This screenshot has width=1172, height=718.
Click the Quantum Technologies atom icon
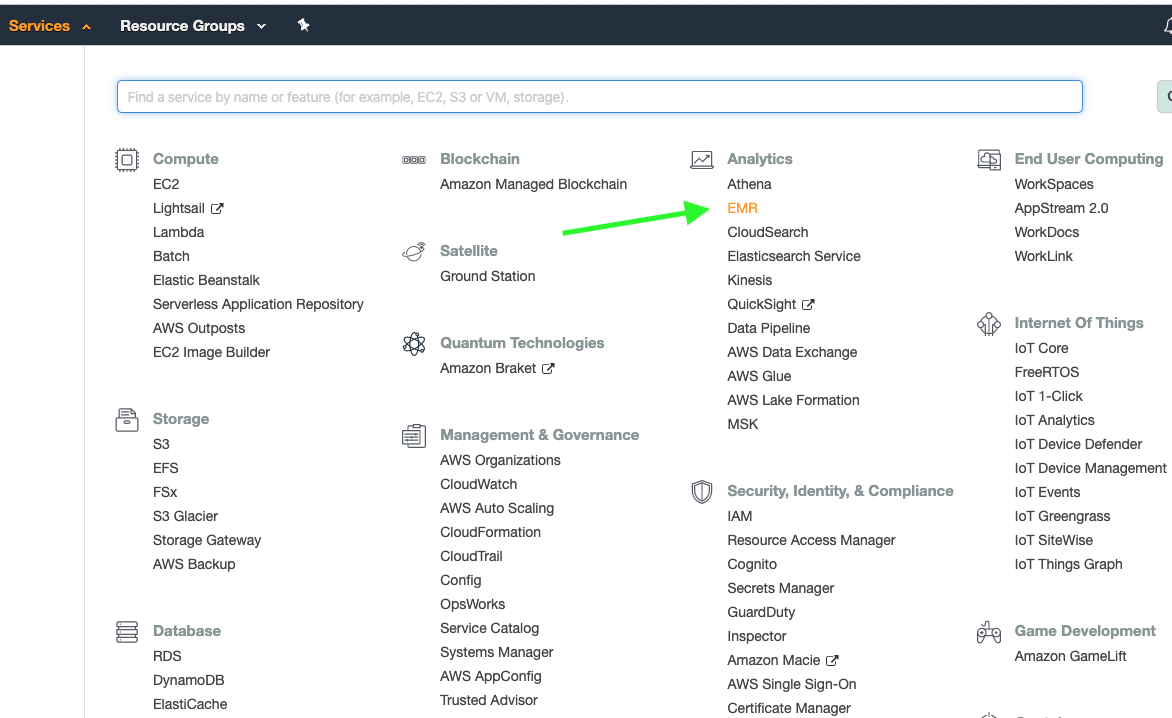coord(414,344)
